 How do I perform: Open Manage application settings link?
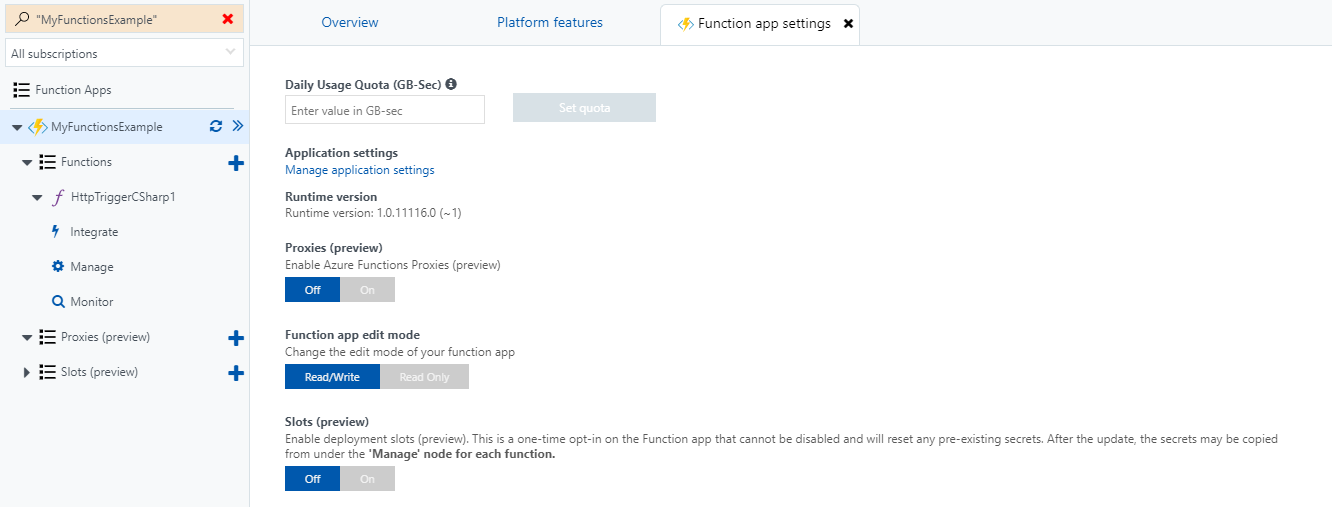[x=360, y=170]
